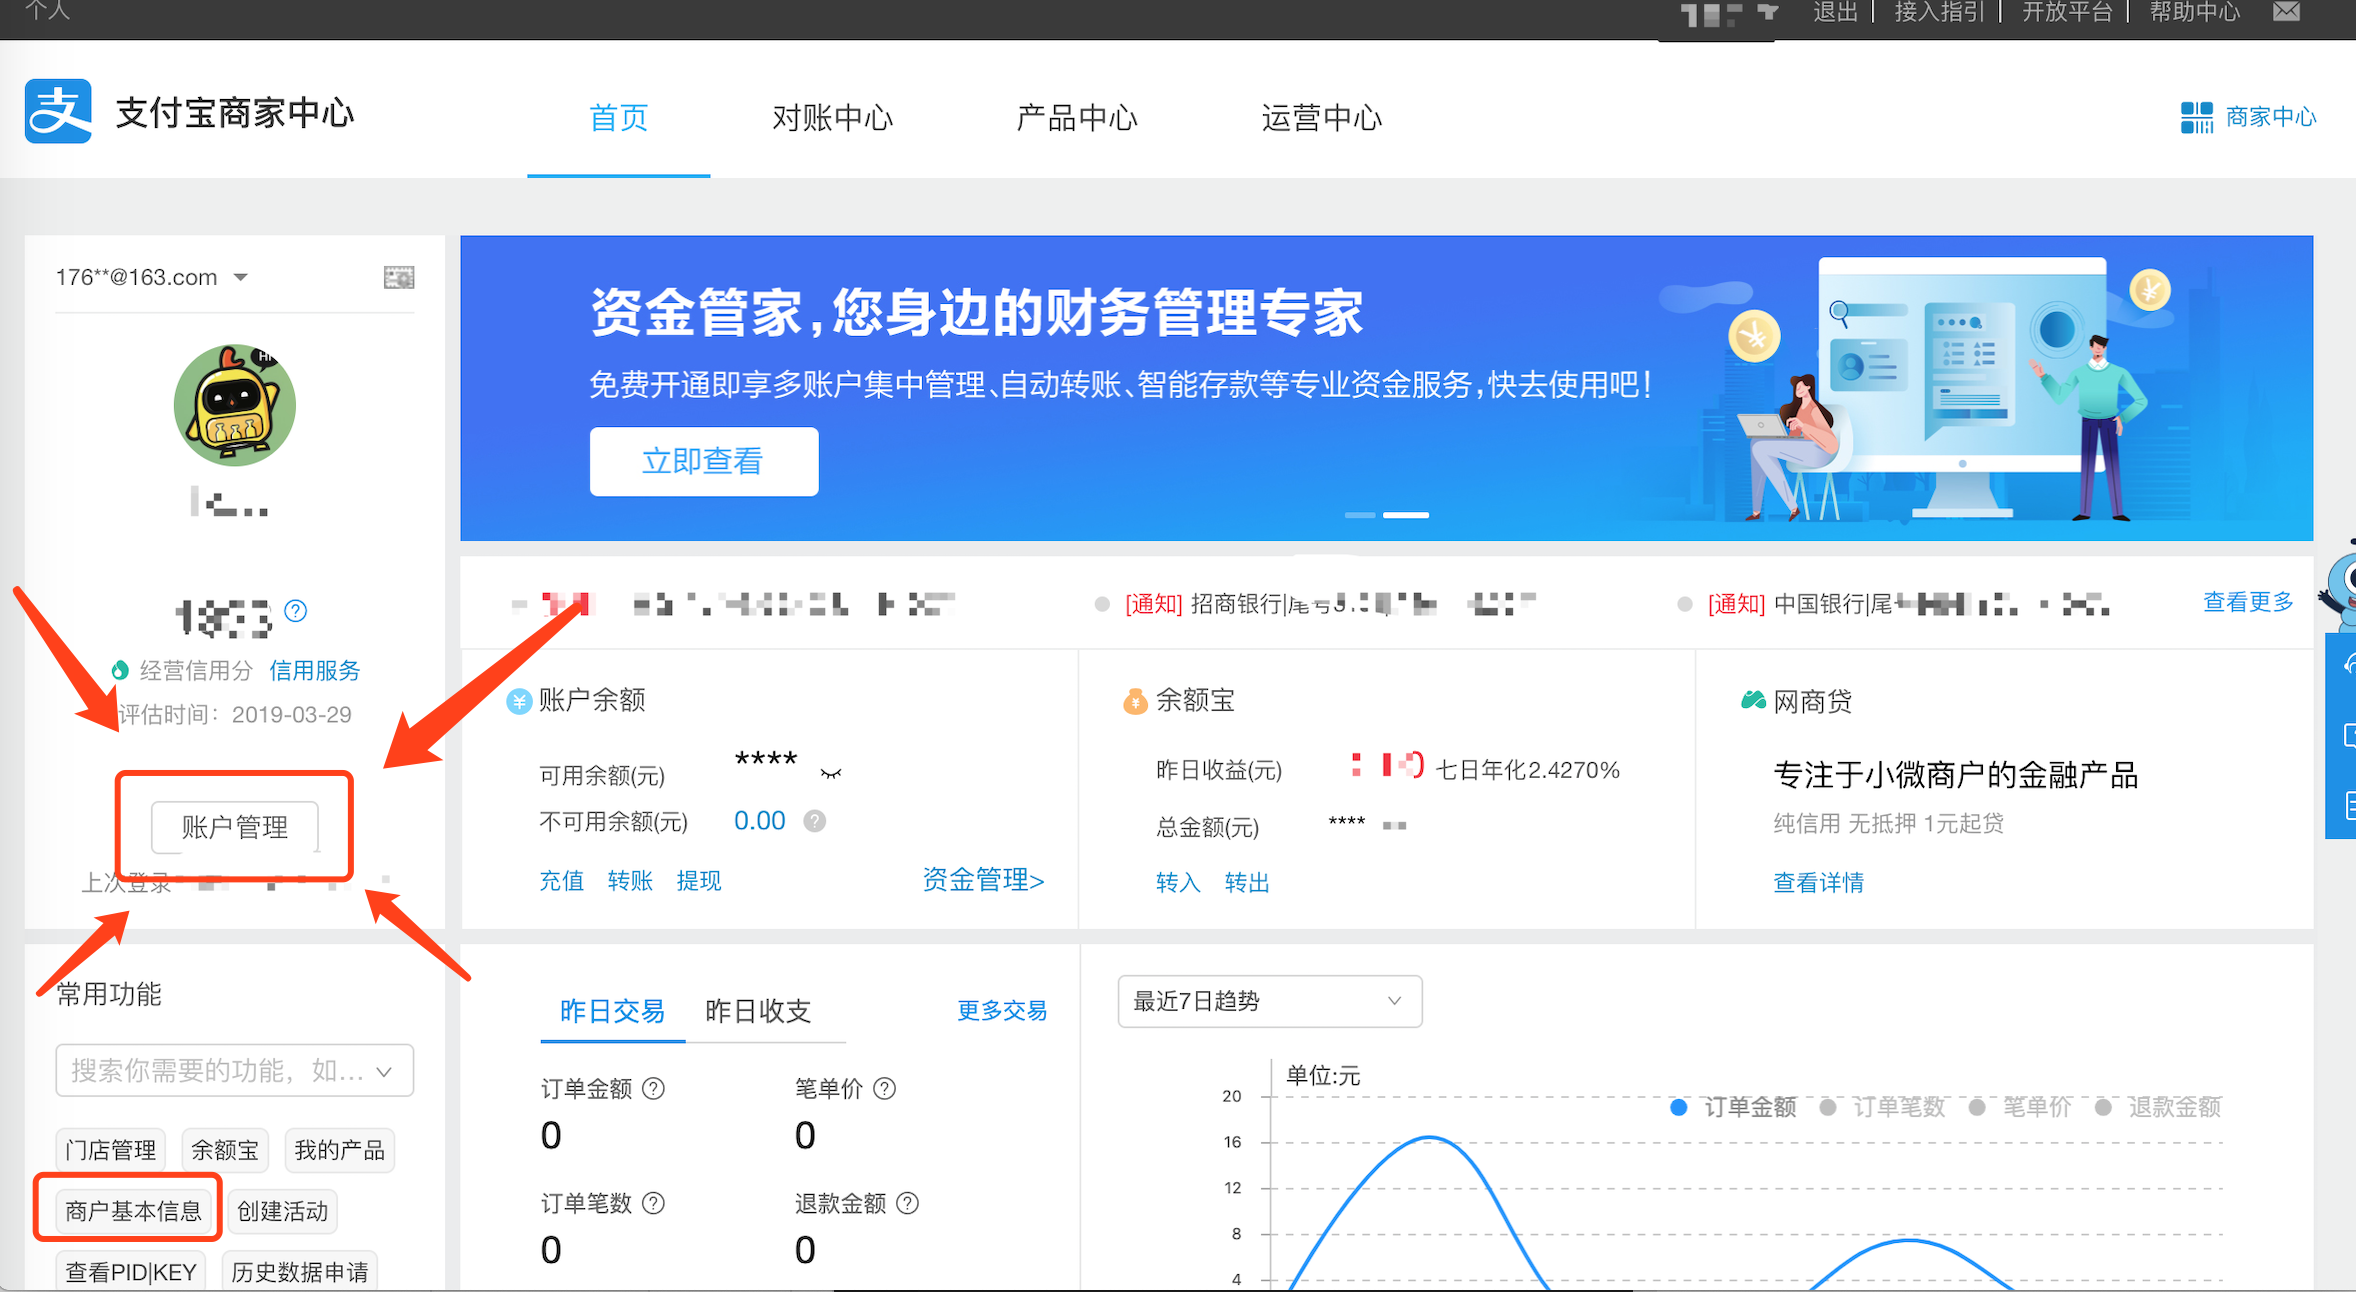Open the 最近7日趋势 dropdown

pos(1269,1001)
